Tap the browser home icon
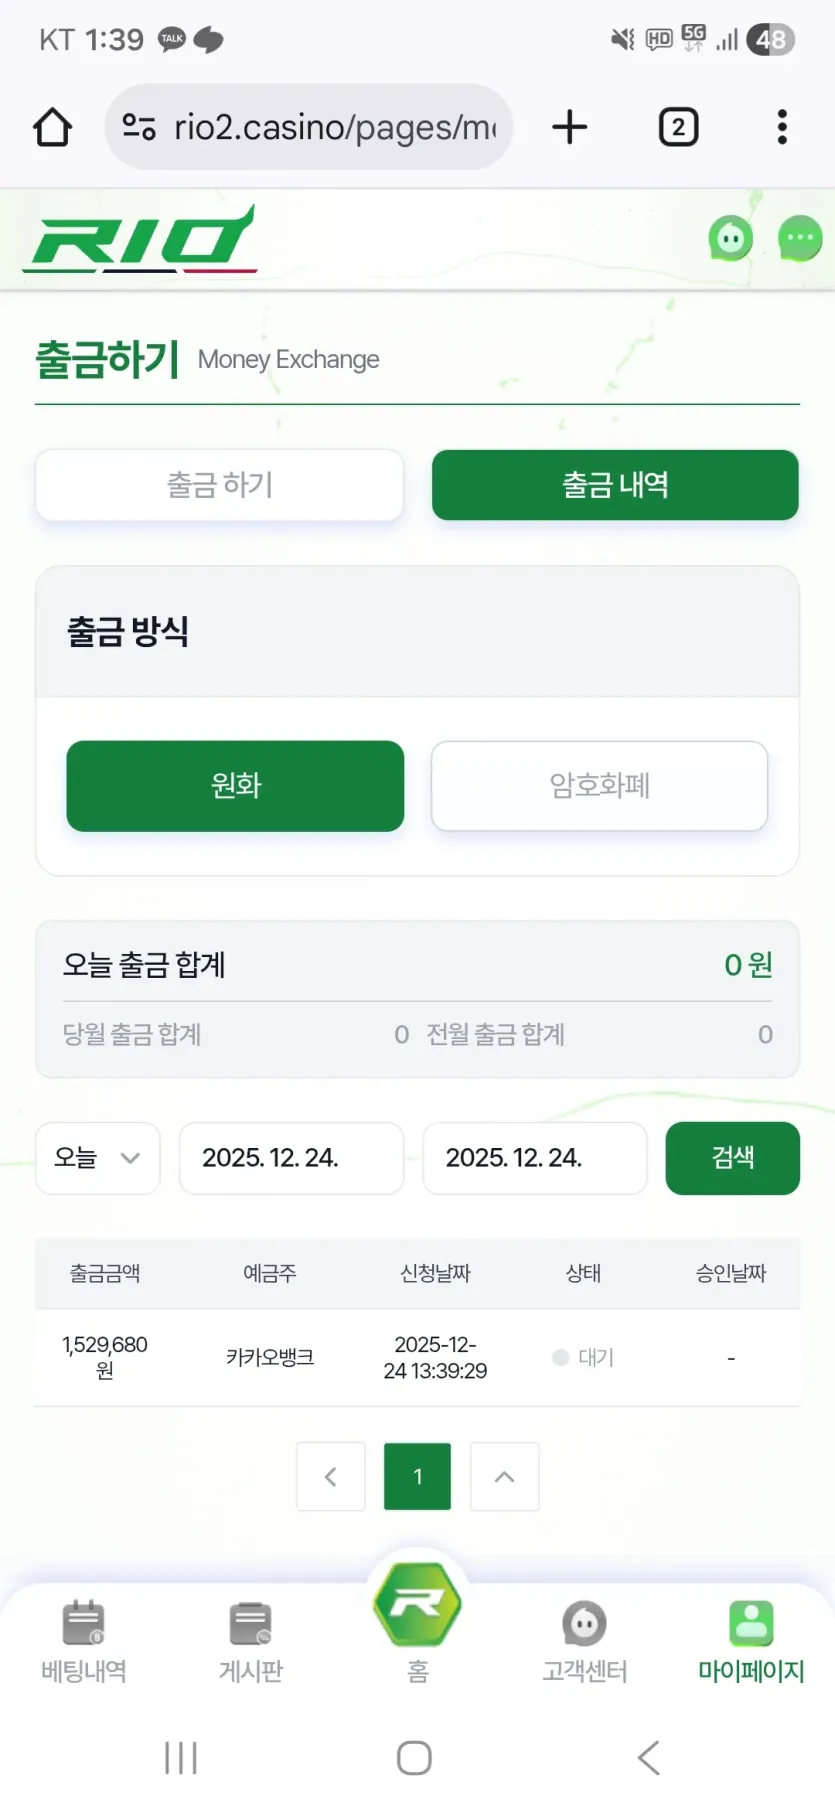The height and width of the screenshot is (1809, 835). pyautogui.click(x=52, y=127)
